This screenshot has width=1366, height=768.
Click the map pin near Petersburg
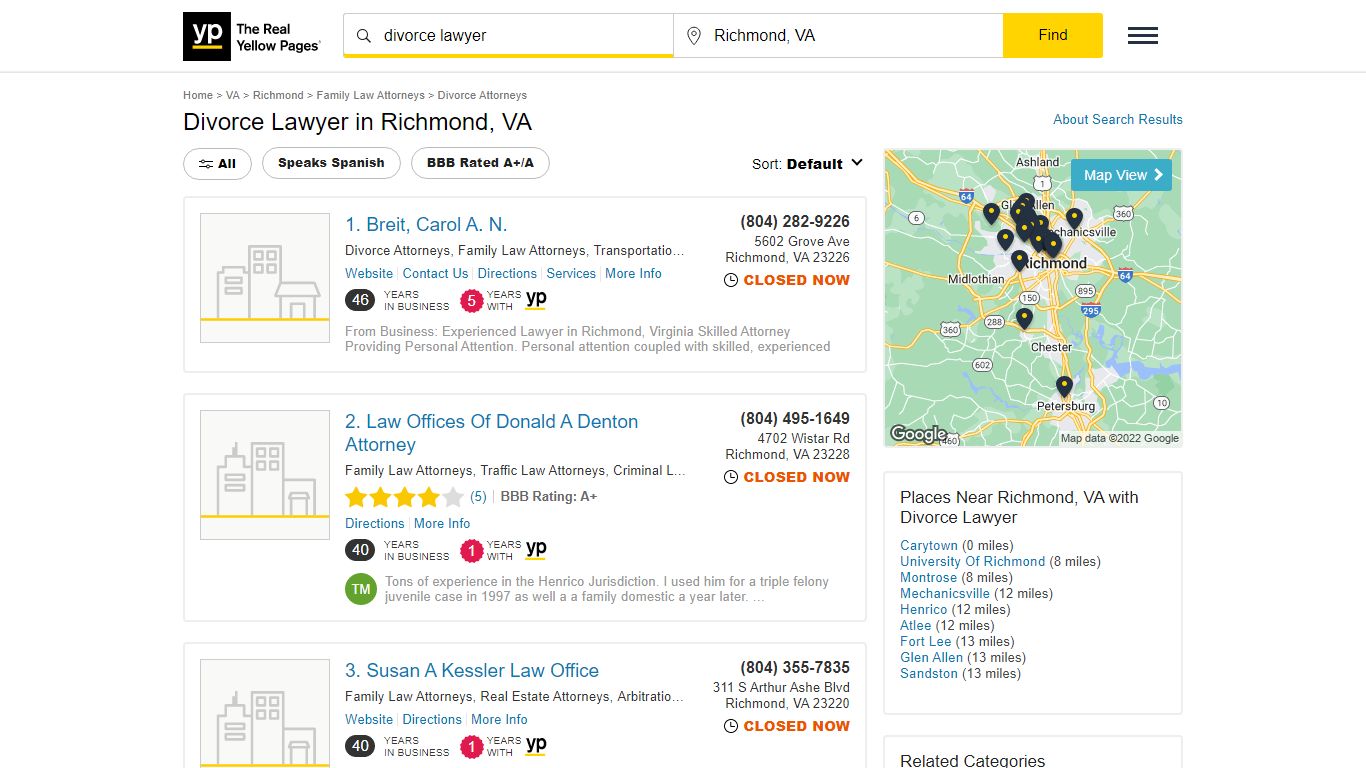click(1064, 386)
